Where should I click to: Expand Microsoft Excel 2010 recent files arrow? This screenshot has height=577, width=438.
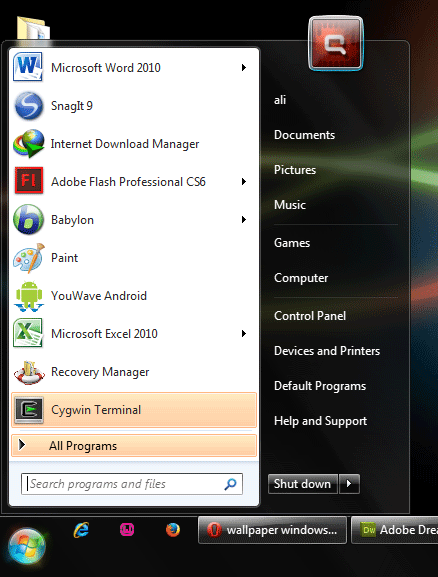243,333
